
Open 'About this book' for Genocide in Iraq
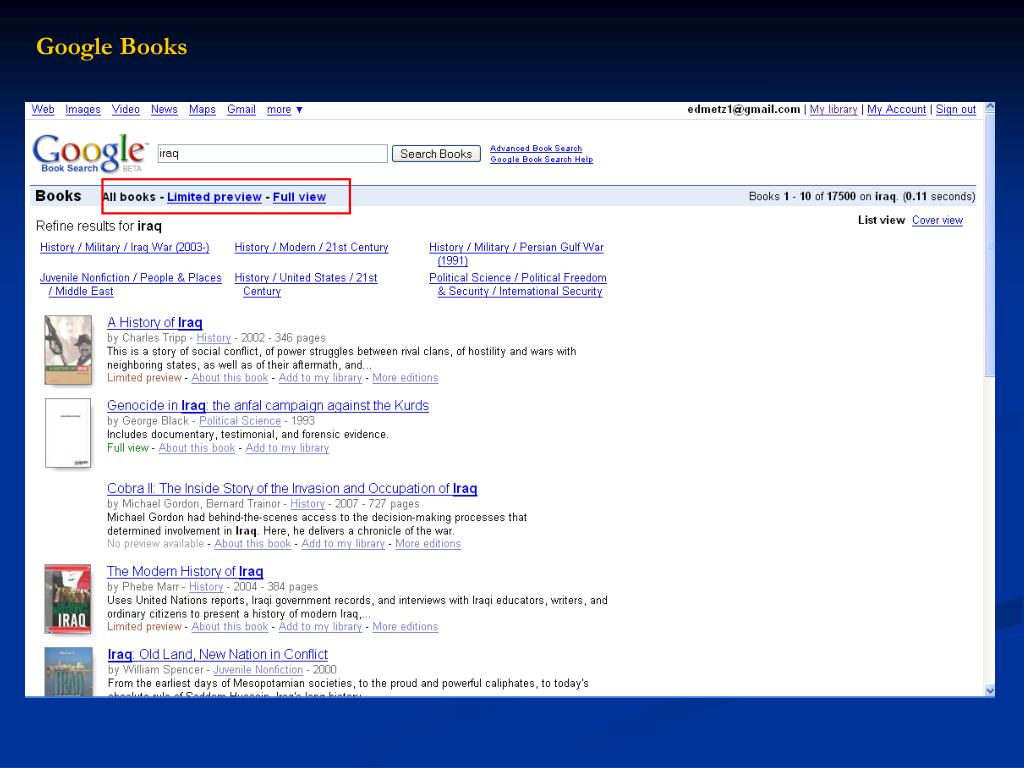tap(197, 448)
